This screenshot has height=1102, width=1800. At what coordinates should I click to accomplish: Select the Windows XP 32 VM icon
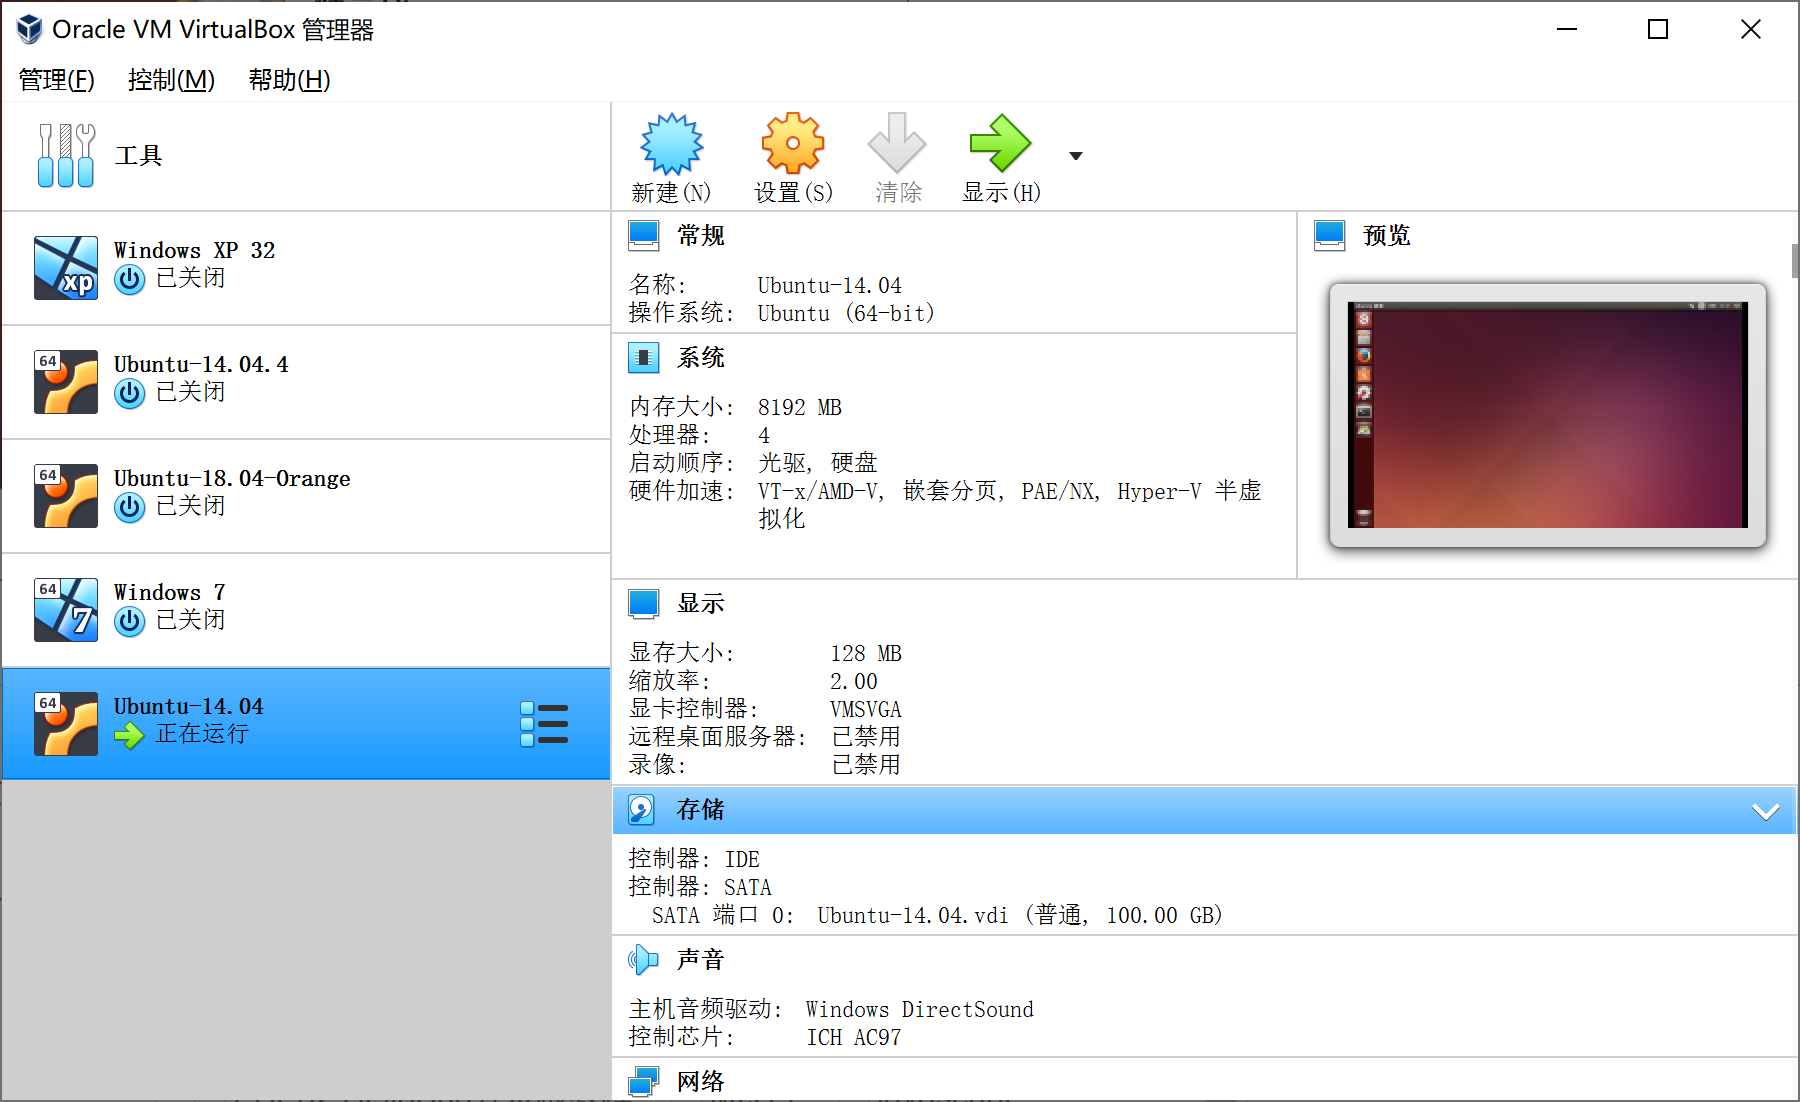pyautogui.click(x=66, y=268)
